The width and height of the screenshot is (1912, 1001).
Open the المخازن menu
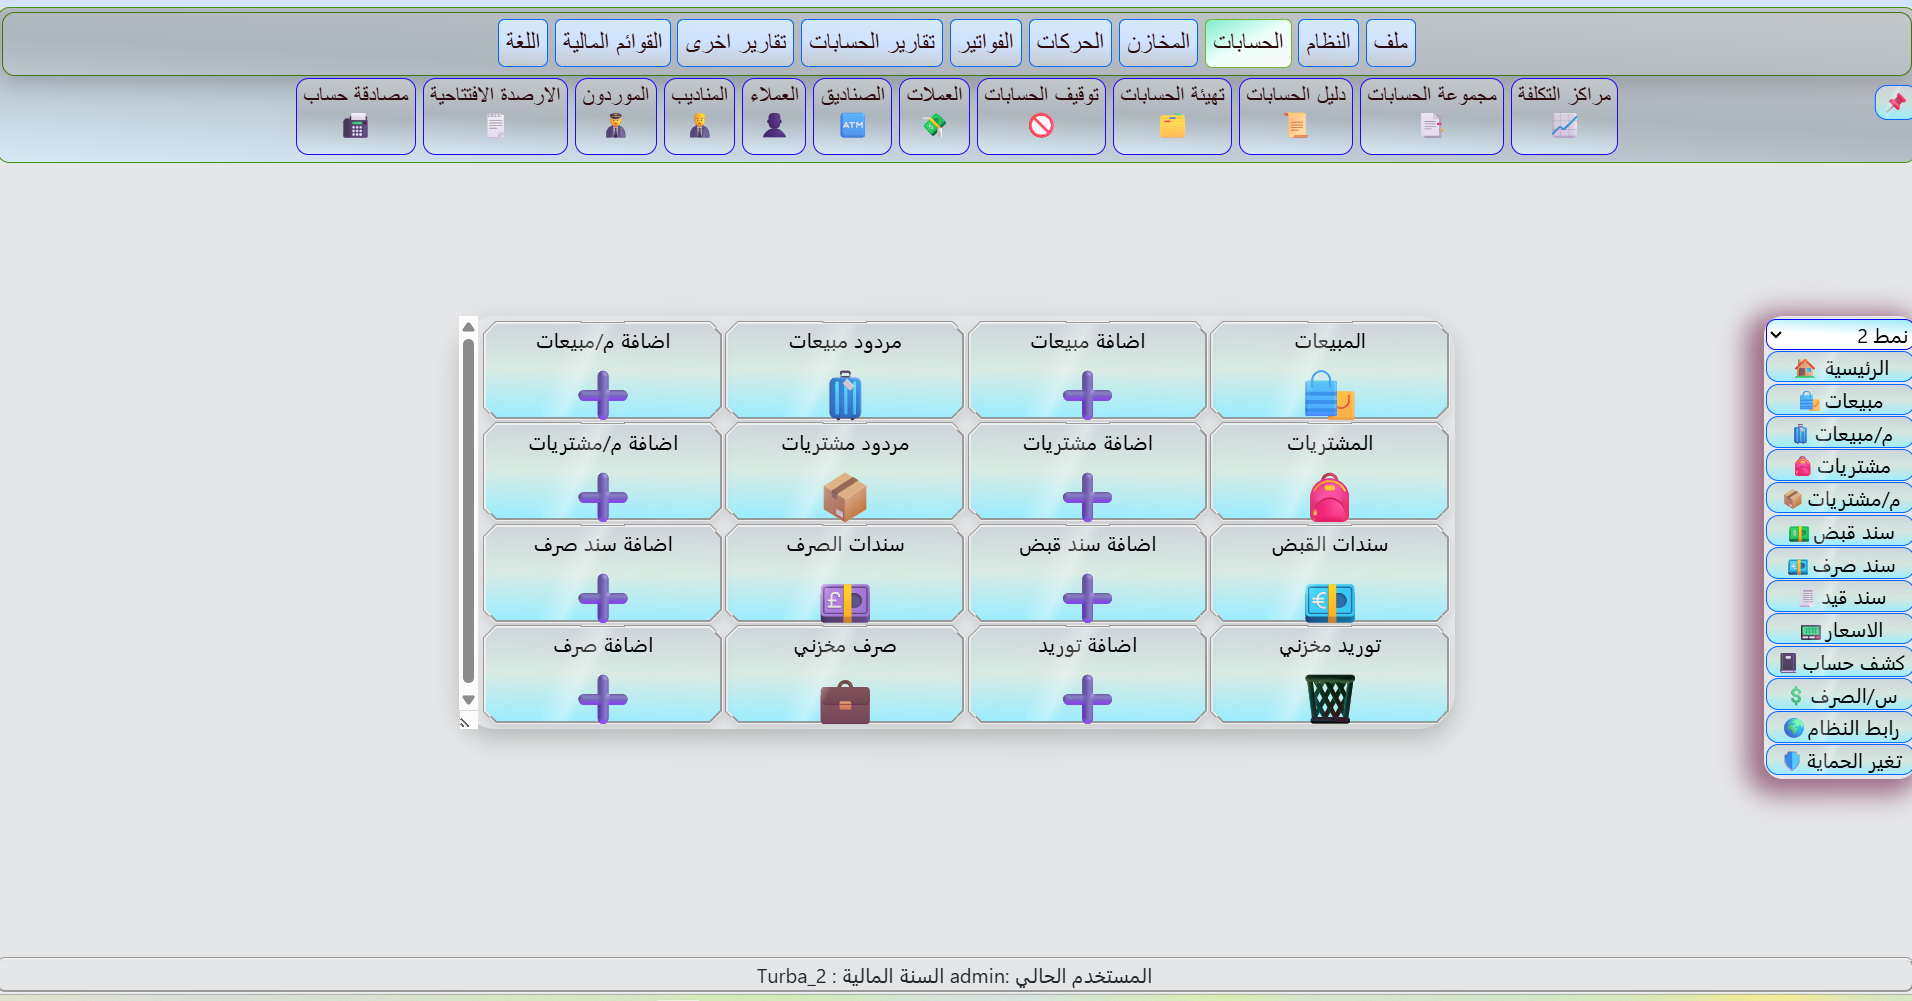coord(1158,42)
